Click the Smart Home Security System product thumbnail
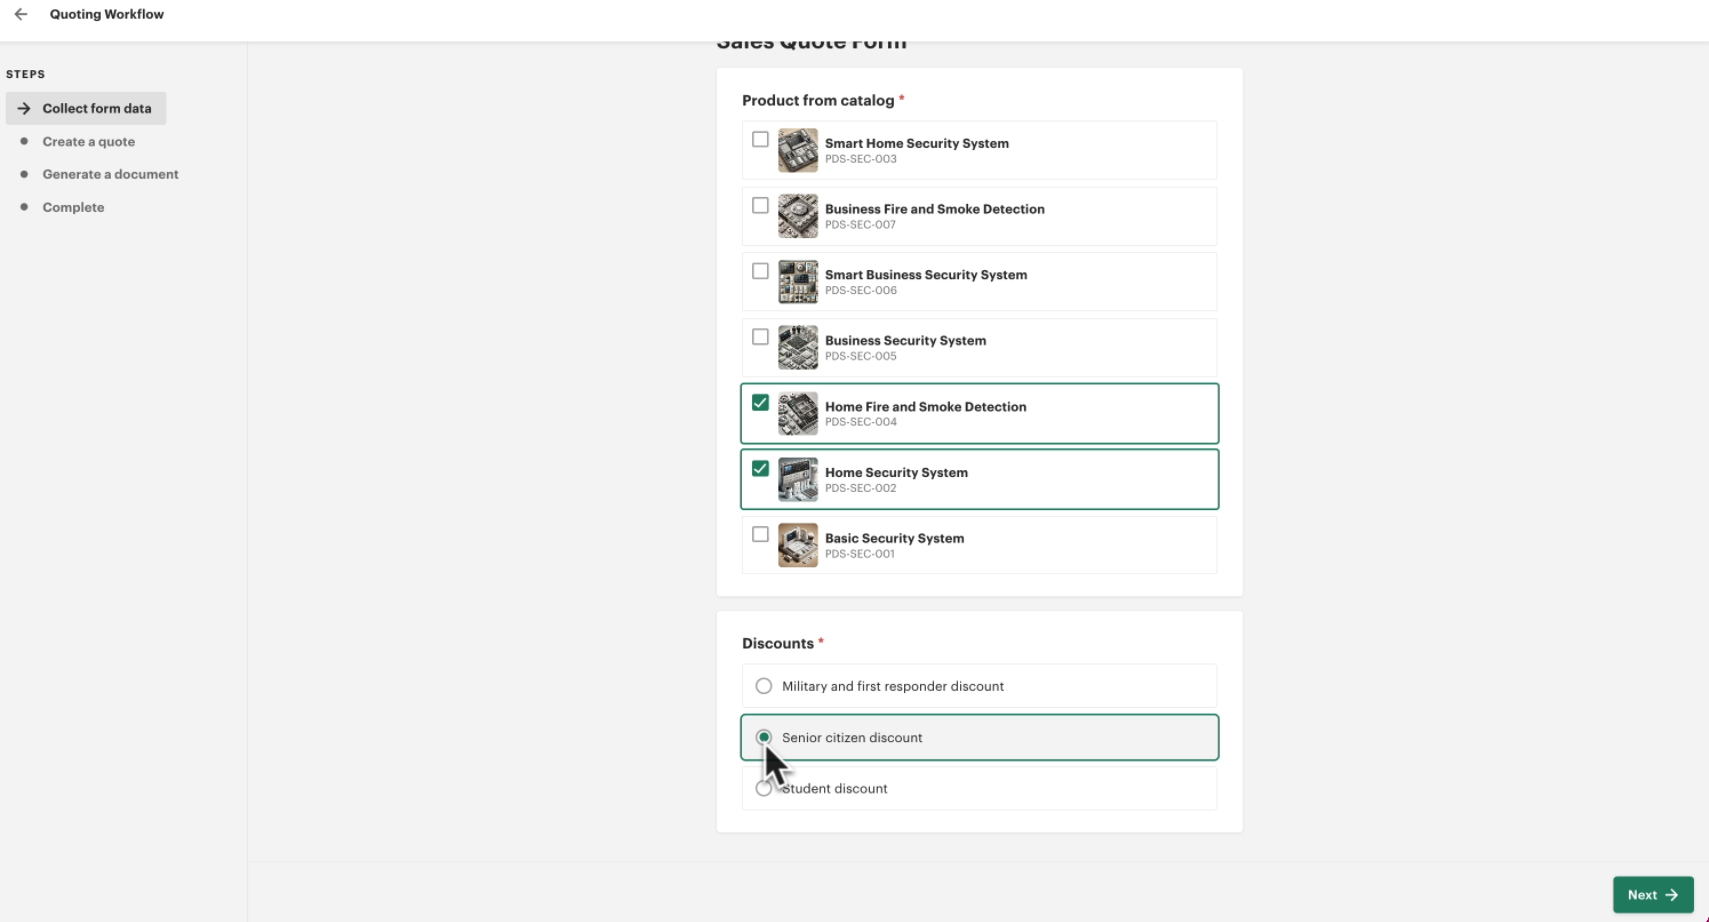The image size is (1709, 922). [x=797, y=150]
